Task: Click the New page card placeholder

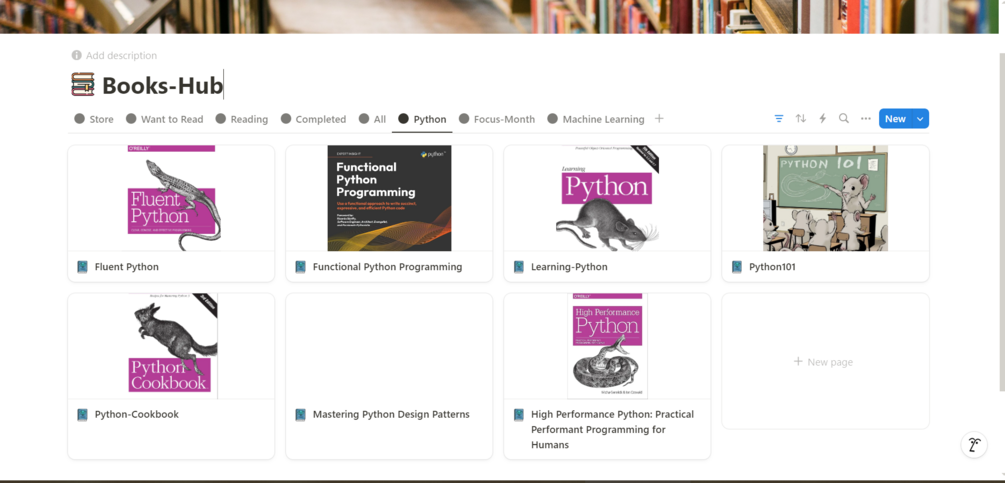Action: coord(824,361)
